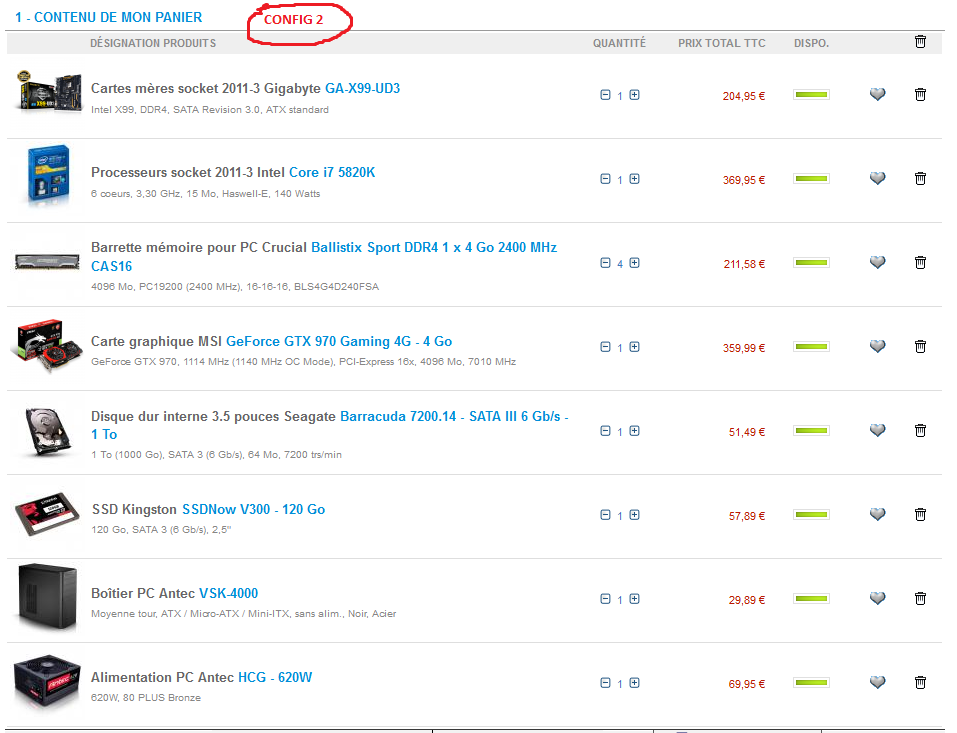The width and height of the screenshot is (957, 733).
Task: Click the DÉSIGNATION PRODUITS column header
Action: [153, 43]
